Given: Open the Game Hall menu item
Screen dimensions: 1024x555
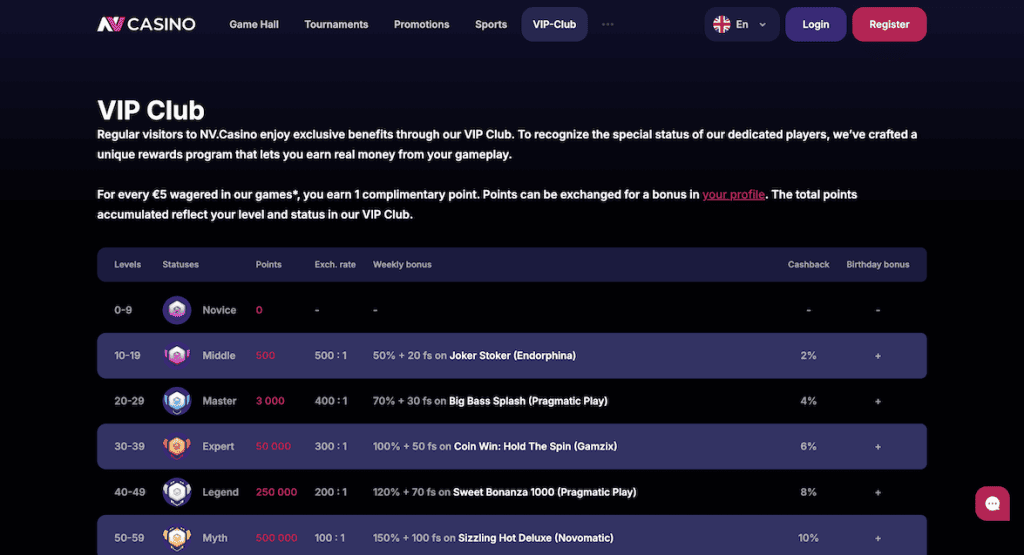Looking at the screenshot, I should [x=254, y=24].
